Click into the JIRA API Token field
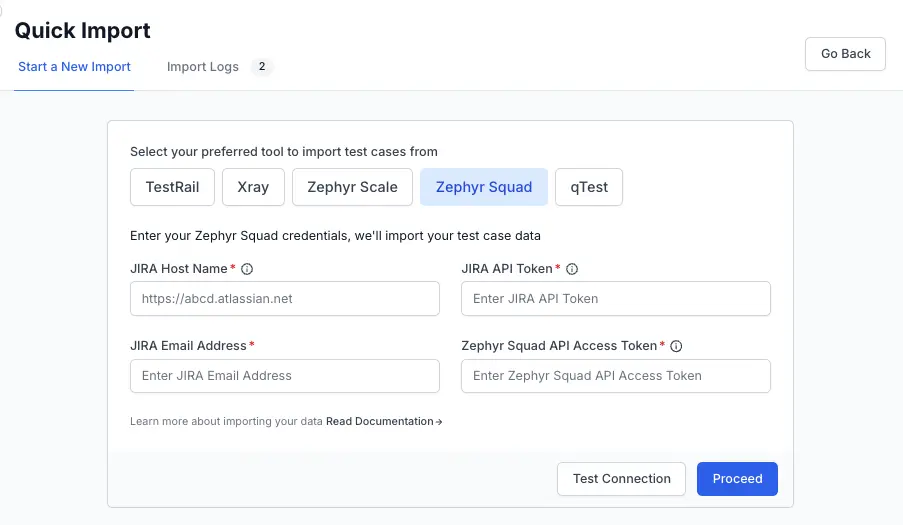The height and width of the screenshot is (525, 903). coord(616,299)
